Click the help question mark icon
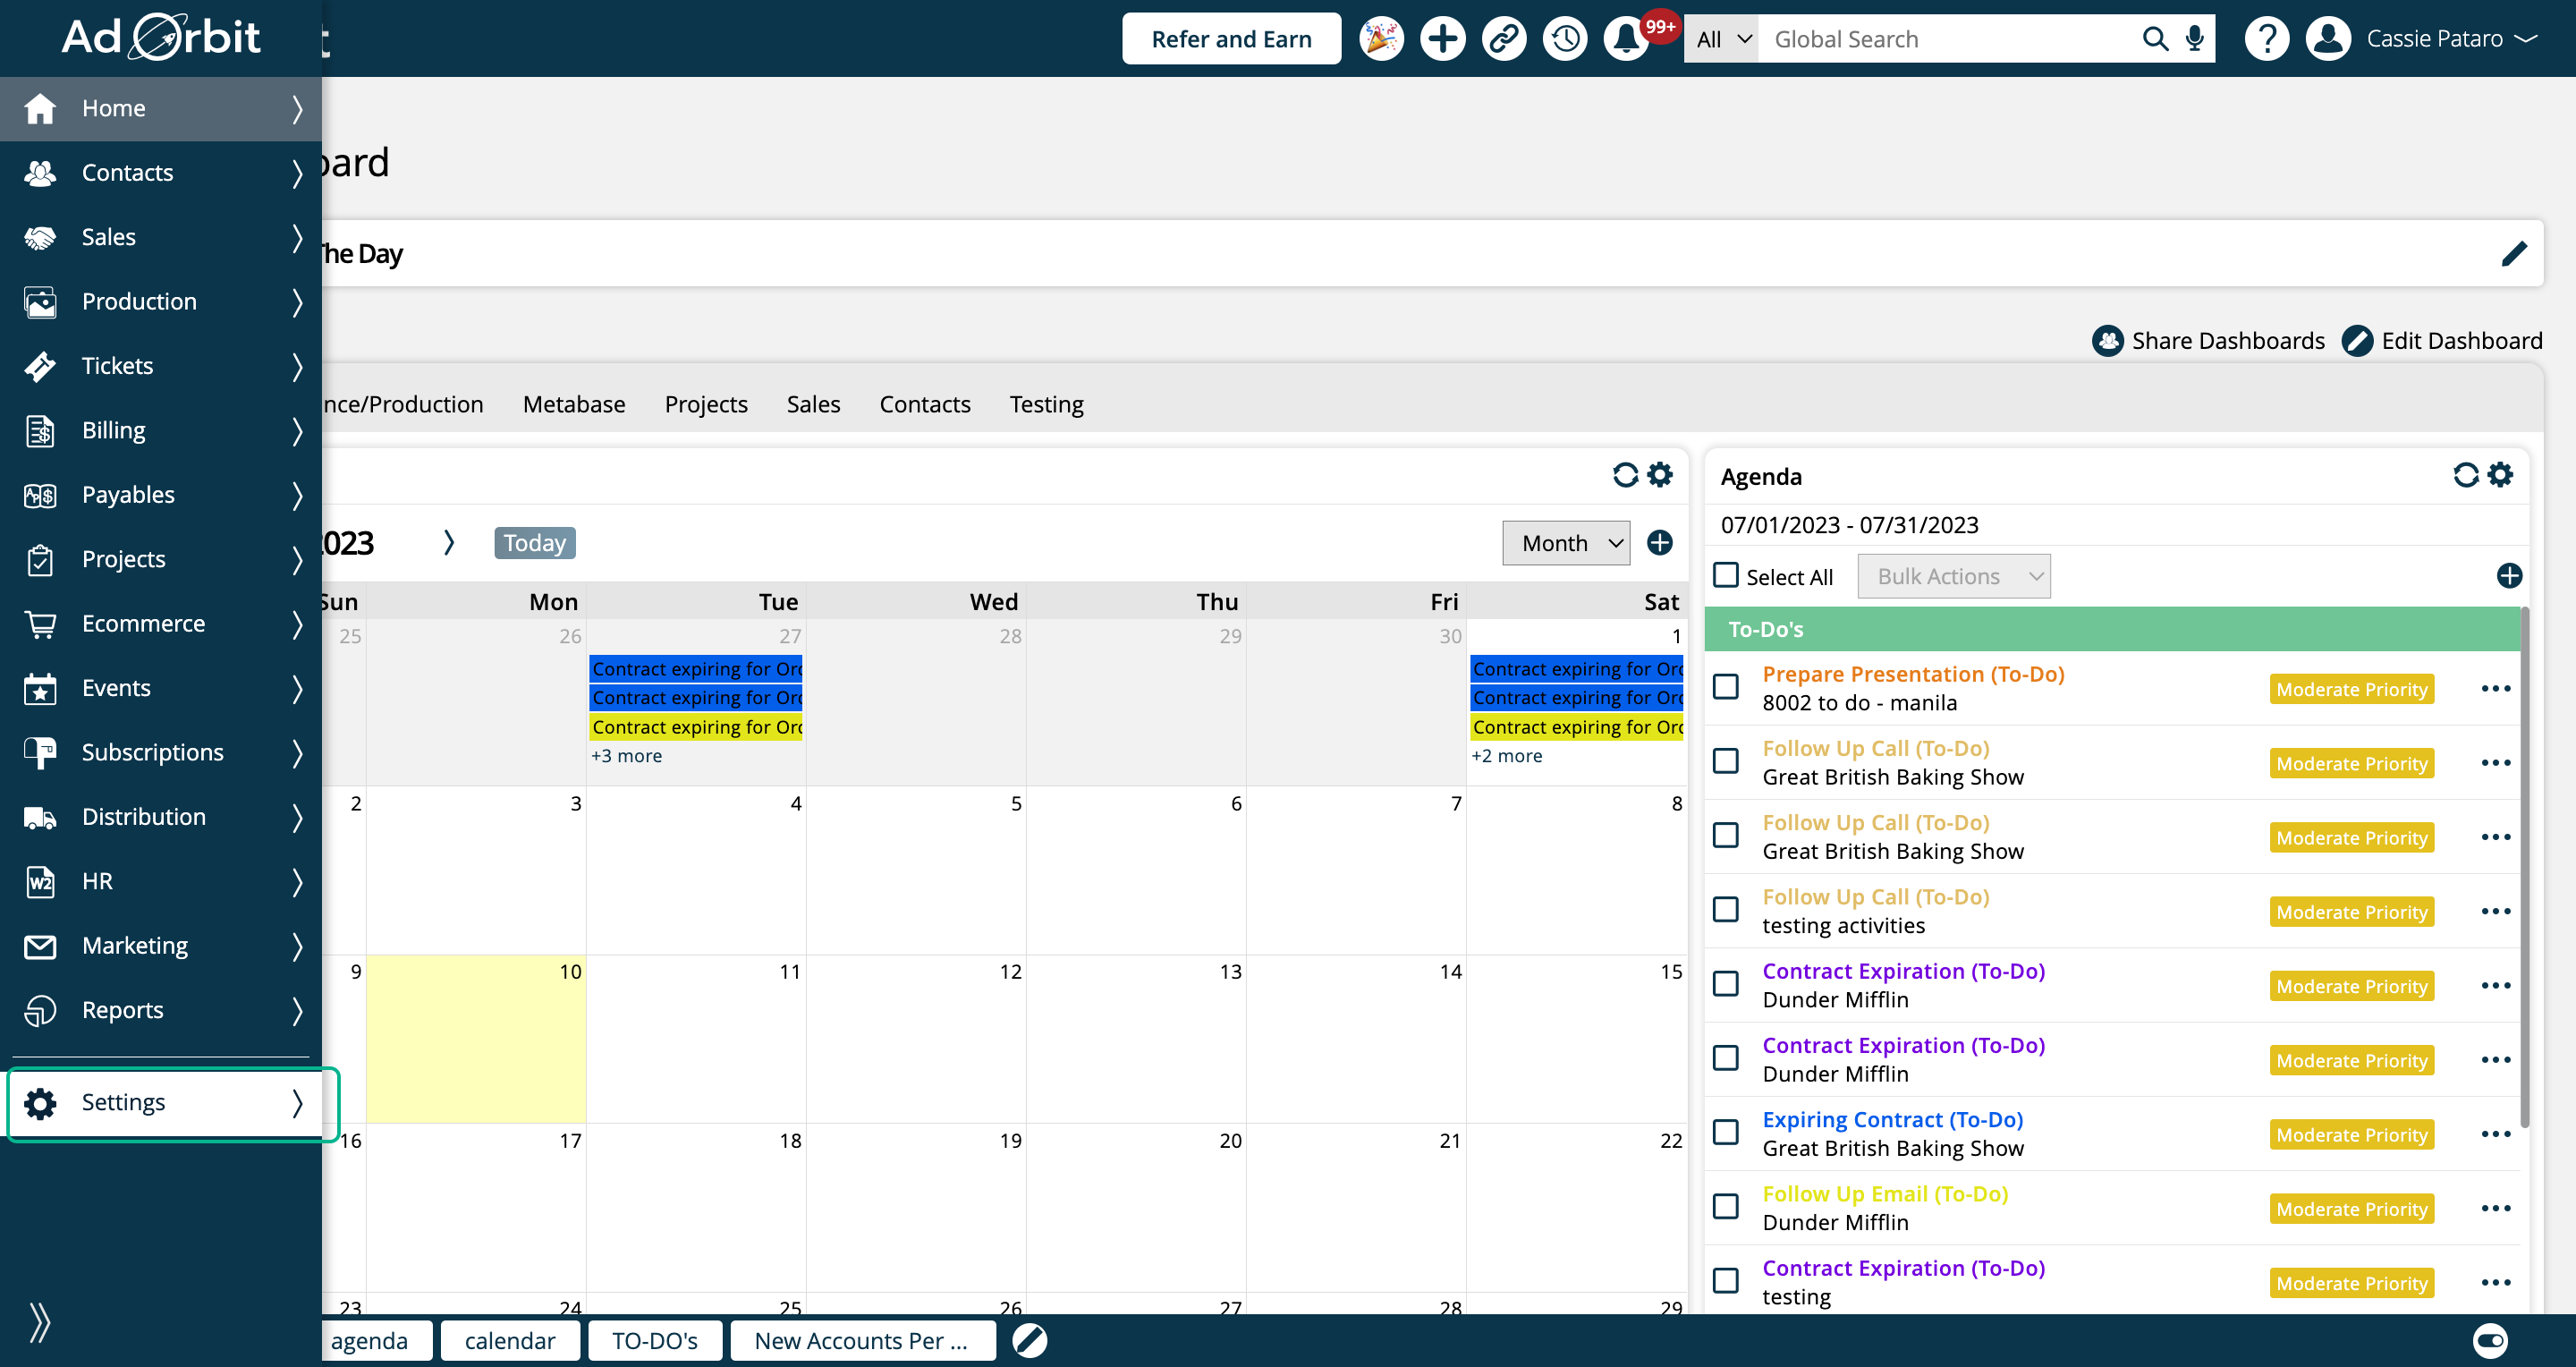The height and width of the screenshot is (1367, 2576). [x=2266, y=39]
